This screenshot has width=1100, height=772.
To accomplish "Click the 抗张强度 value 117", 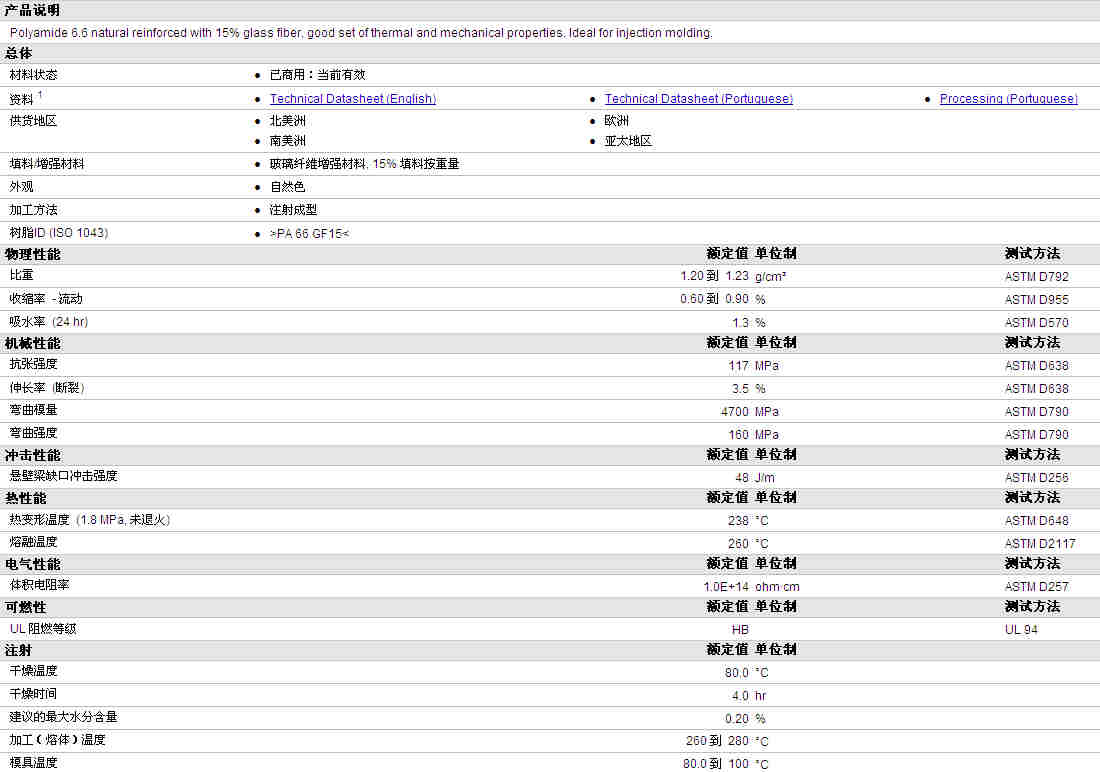I will [739, 366].
